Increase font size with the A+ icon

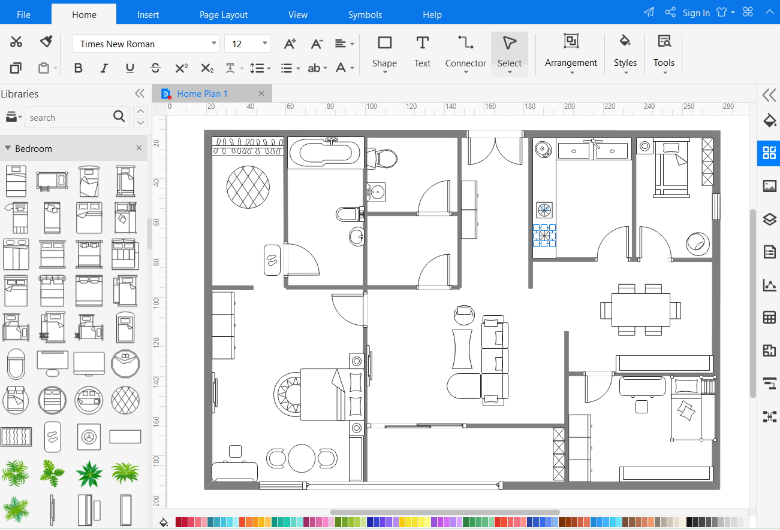[x=290, y=44]
